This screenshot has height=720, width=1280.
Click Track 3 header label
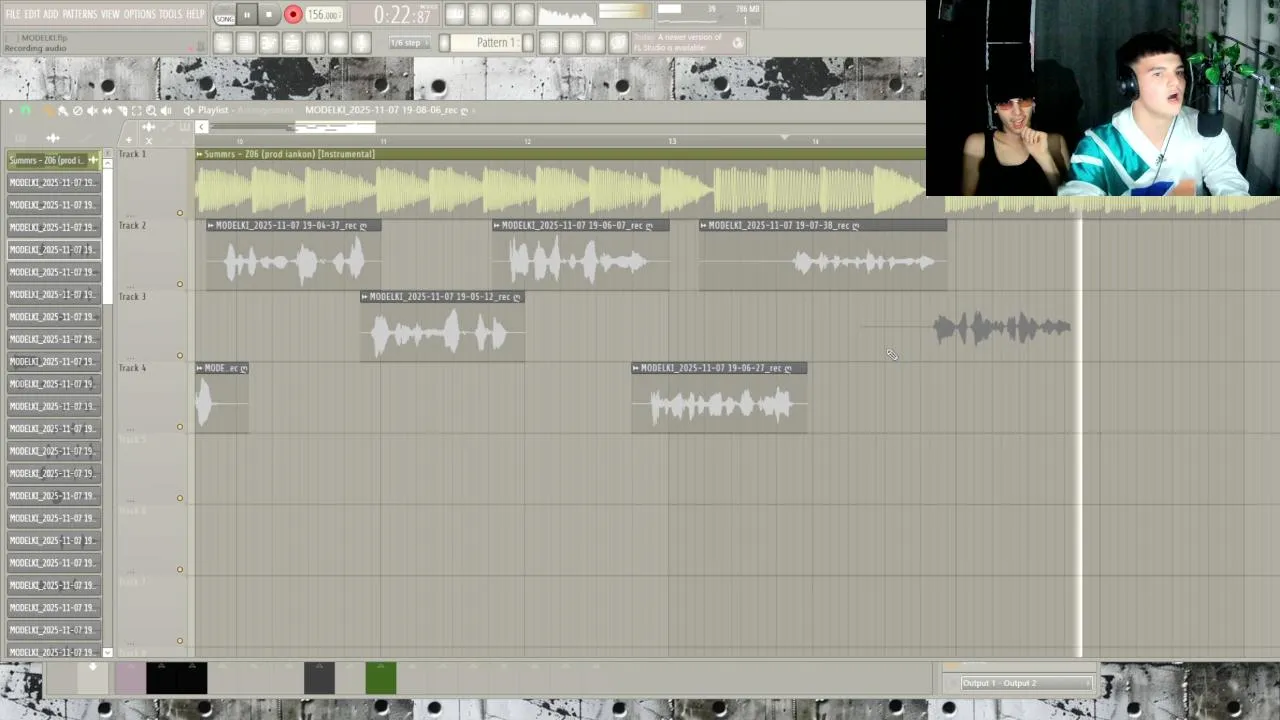[132, 296]
